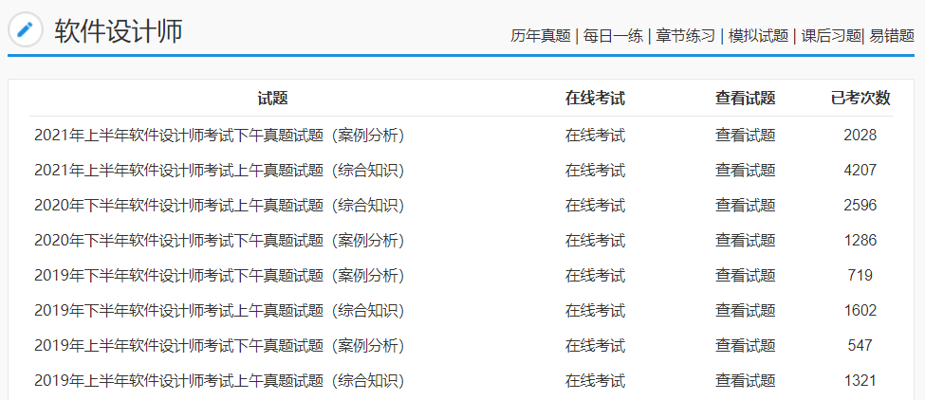Viewport: 925px width, 400px height.
Task: Start 在线考试 for 2019年下半年 综合知识
Action: tap(595, 310)
